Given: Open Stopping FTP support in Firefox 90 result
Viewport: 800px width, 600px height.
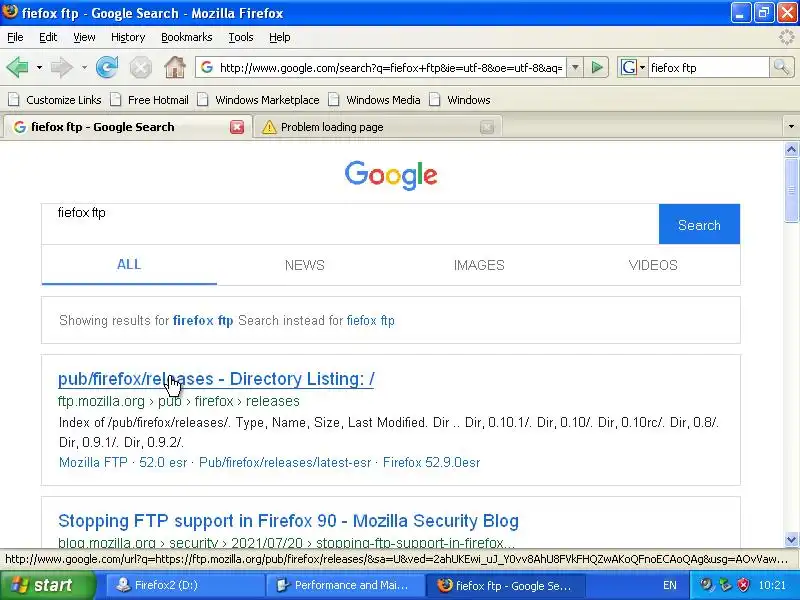Looking at the screenshot, I should [288, 521].
